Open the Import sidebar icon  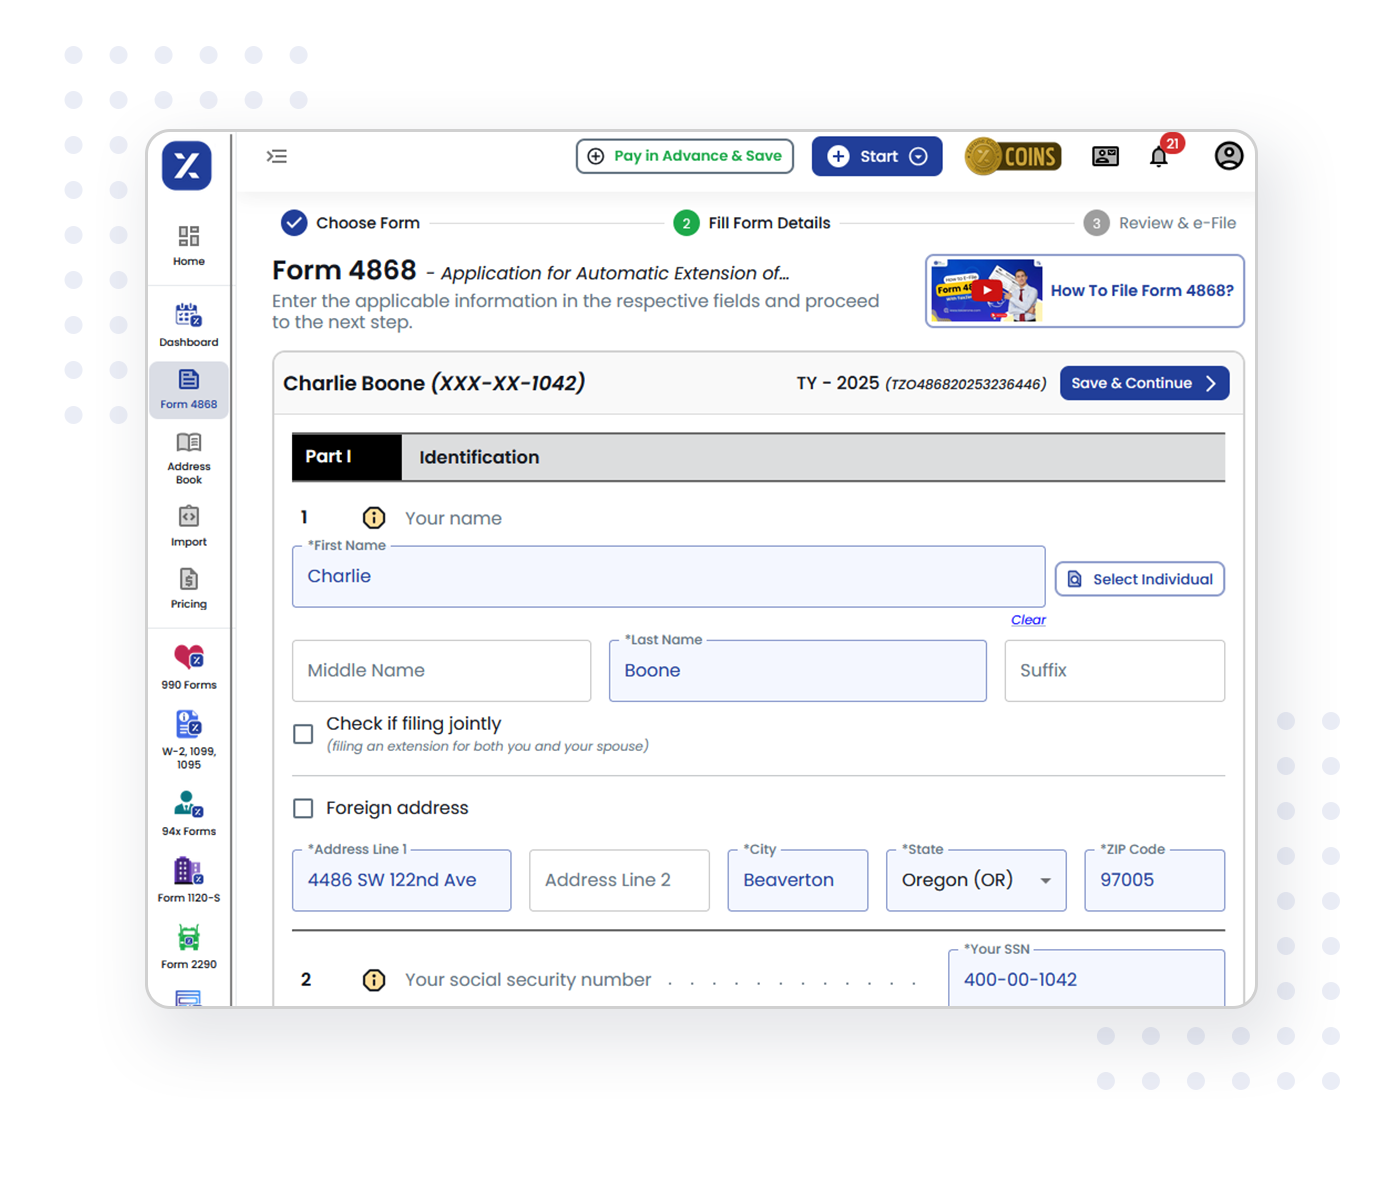(189, 526)
